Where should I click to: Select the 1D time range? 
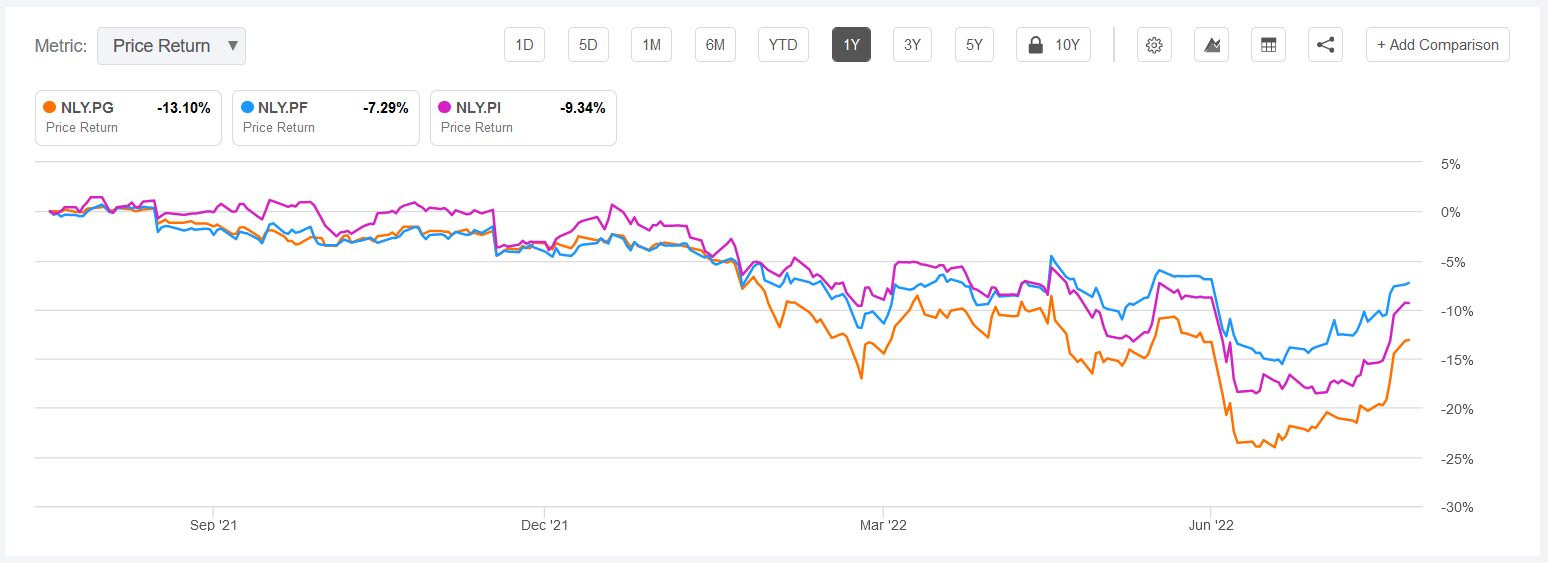(x=524, y=45)
